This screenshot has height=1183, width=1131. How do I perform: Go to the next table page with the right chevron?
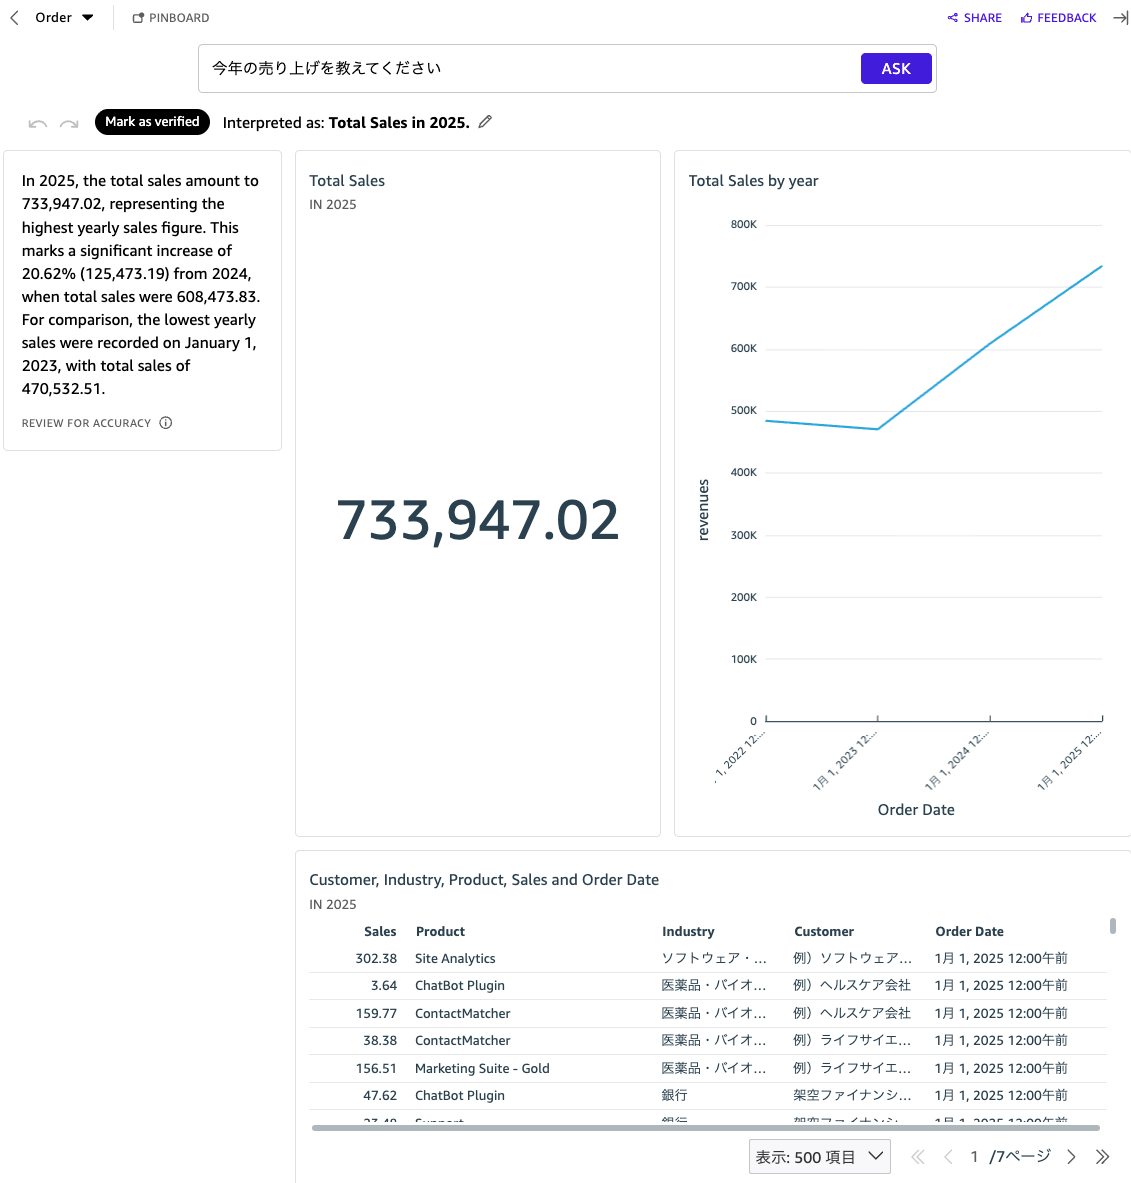(x=1070, y=1156)
